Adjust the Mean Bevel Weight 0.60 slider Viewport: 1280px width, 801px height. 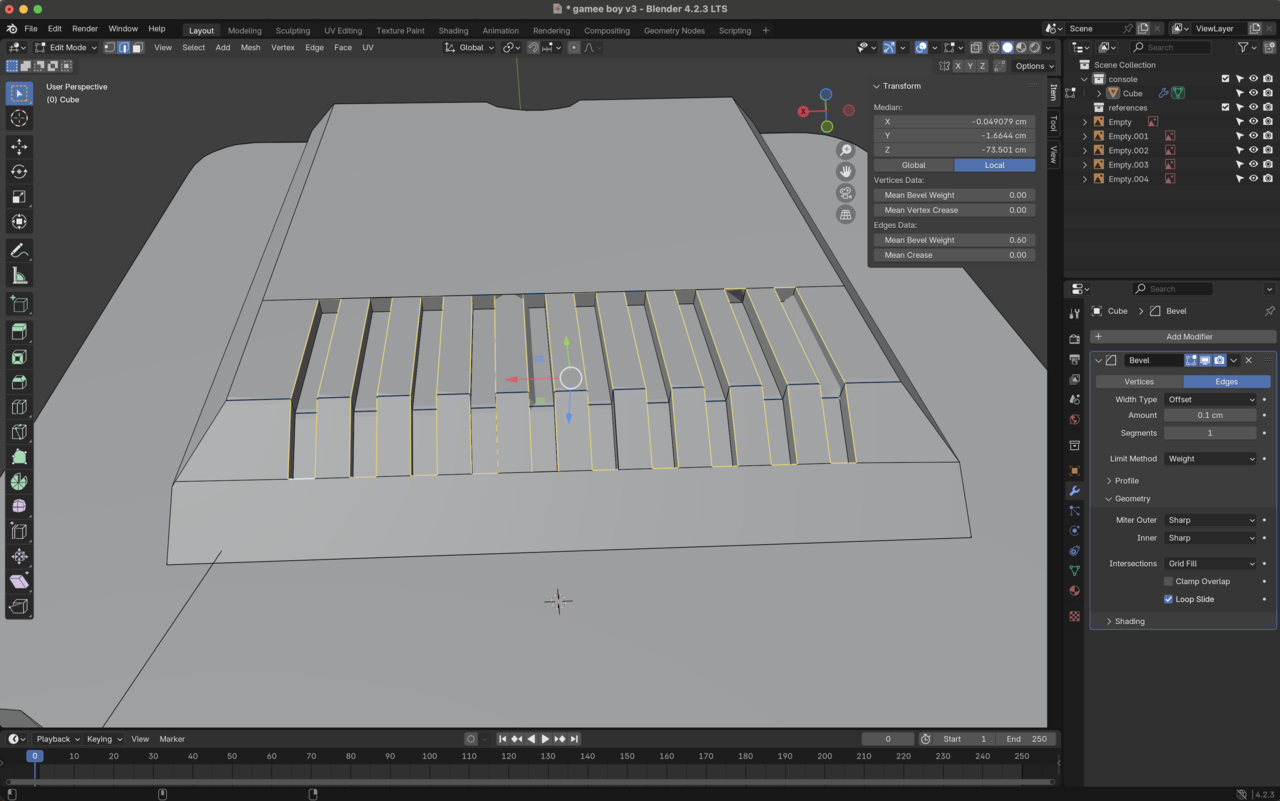[x=954, y=240]
